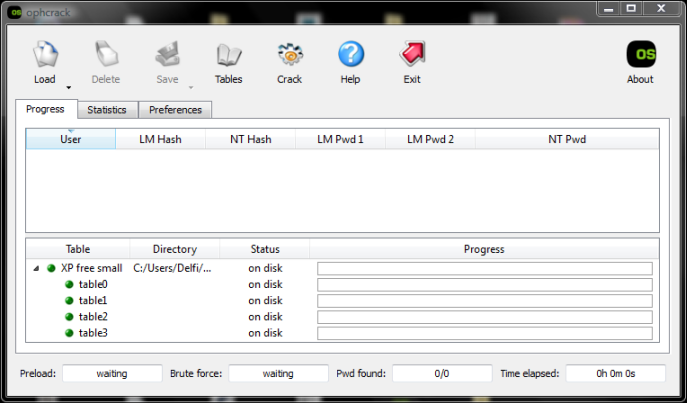Viewport: 687px width, 403px height.
Task: Click the NT Hash column header
Action: 251,139
